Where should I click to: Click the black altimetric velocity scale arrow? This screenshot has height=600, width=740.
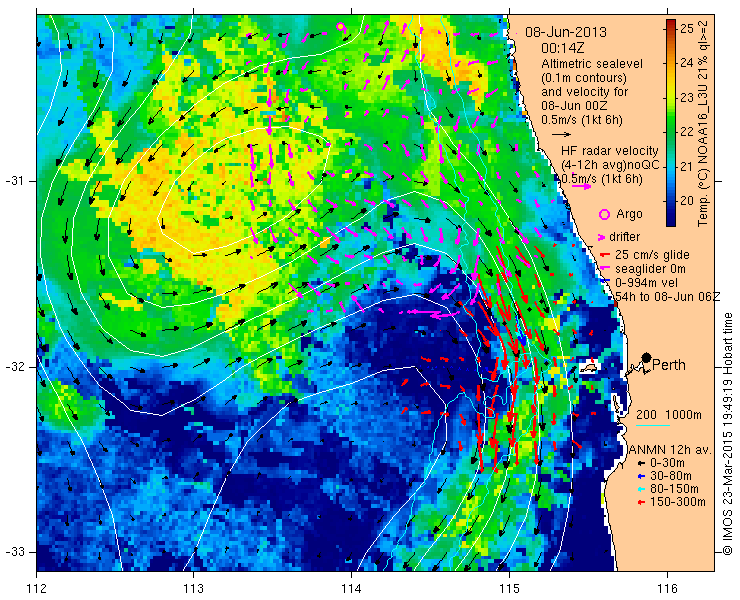(x=561, y=135)
